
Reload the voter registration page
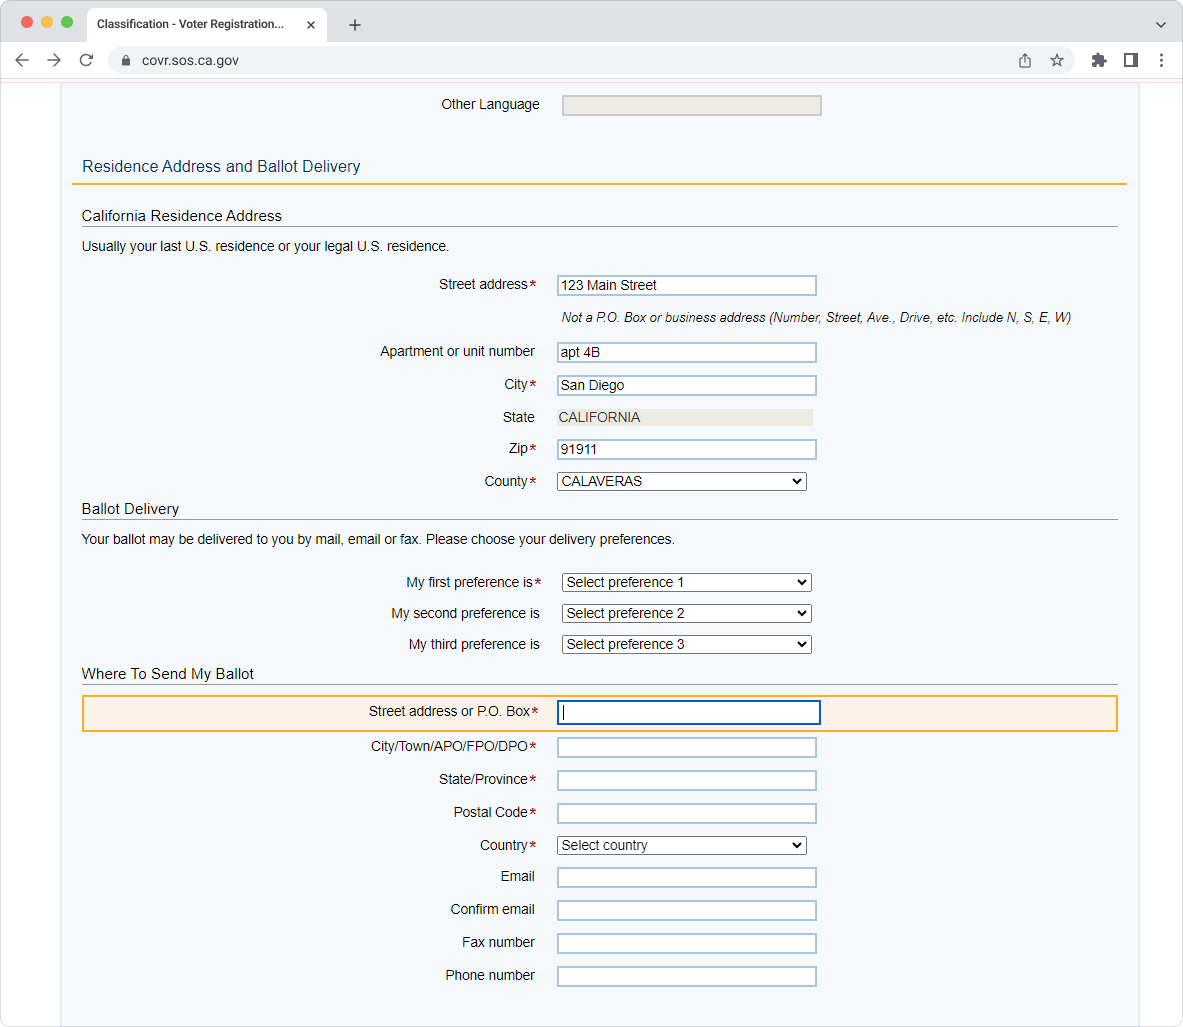coord(86,60)
